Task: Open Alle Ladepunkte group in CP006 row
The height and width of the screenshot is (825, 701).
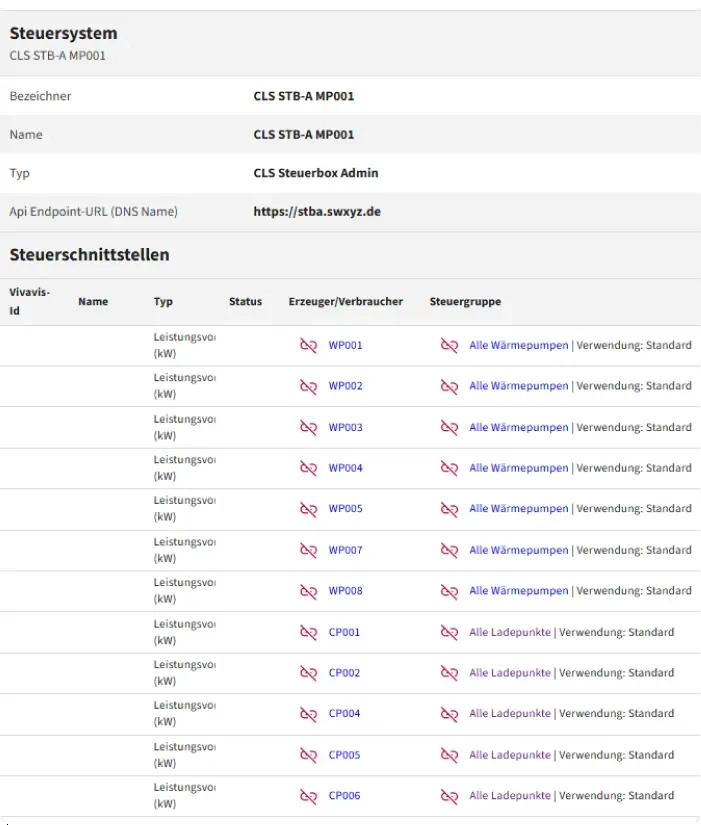Action: tap(510, 795)
